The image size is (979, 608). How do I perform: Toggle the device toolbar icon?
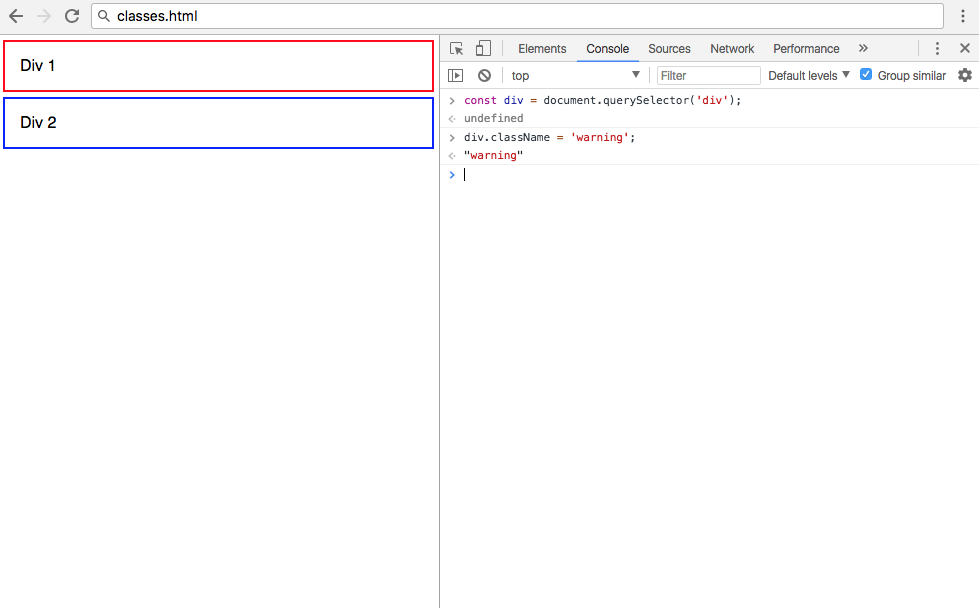coord(483,48)
